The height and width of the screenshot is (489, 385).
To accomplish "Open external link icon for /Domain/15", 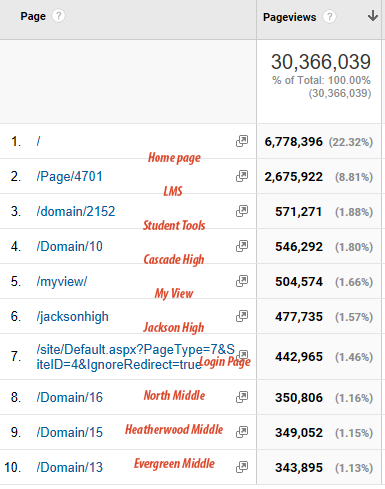I will [x=242, y=432].
